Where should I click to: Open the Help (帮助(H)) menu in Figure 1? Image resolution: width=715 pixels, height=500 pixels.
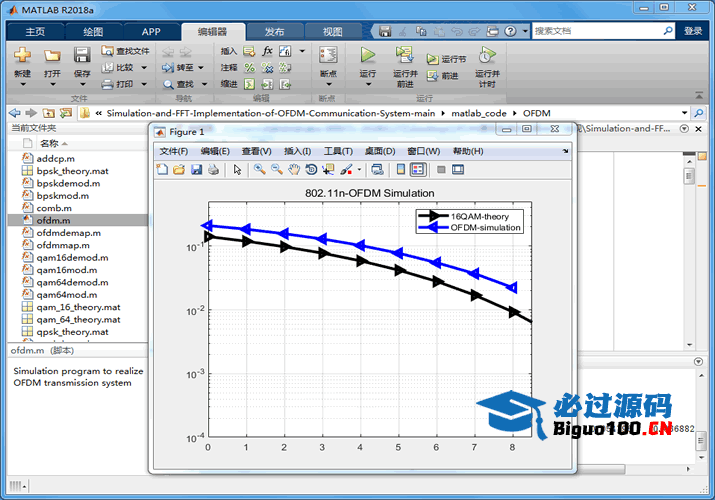click(468, 151)
